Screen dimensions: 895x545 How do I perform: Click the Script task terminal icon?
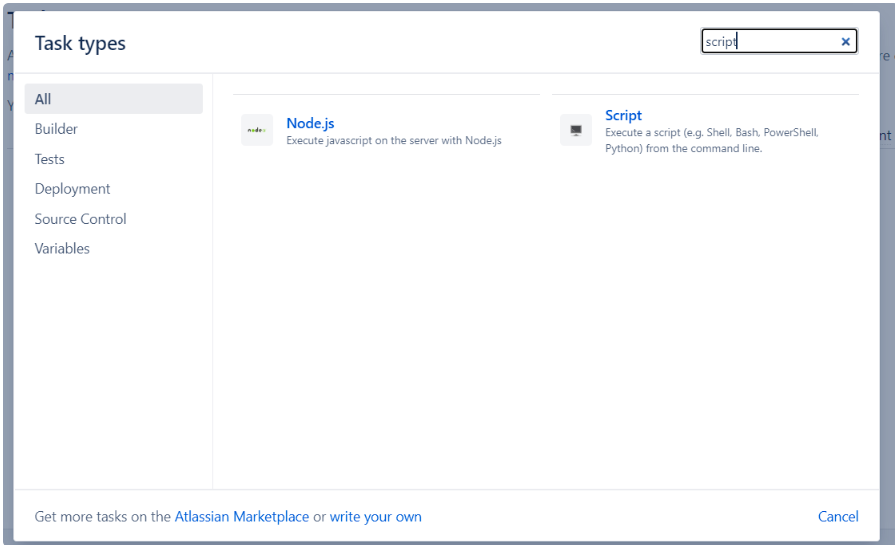click(576, 130)
